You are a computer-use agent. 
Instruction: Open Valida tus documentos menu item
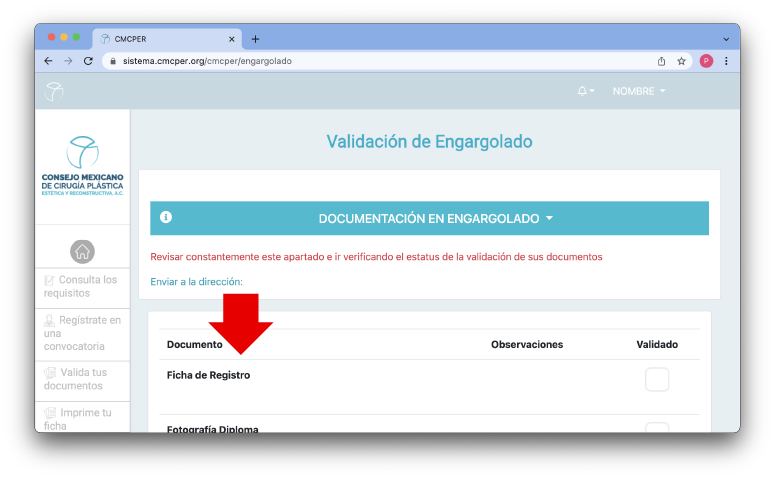82,379
